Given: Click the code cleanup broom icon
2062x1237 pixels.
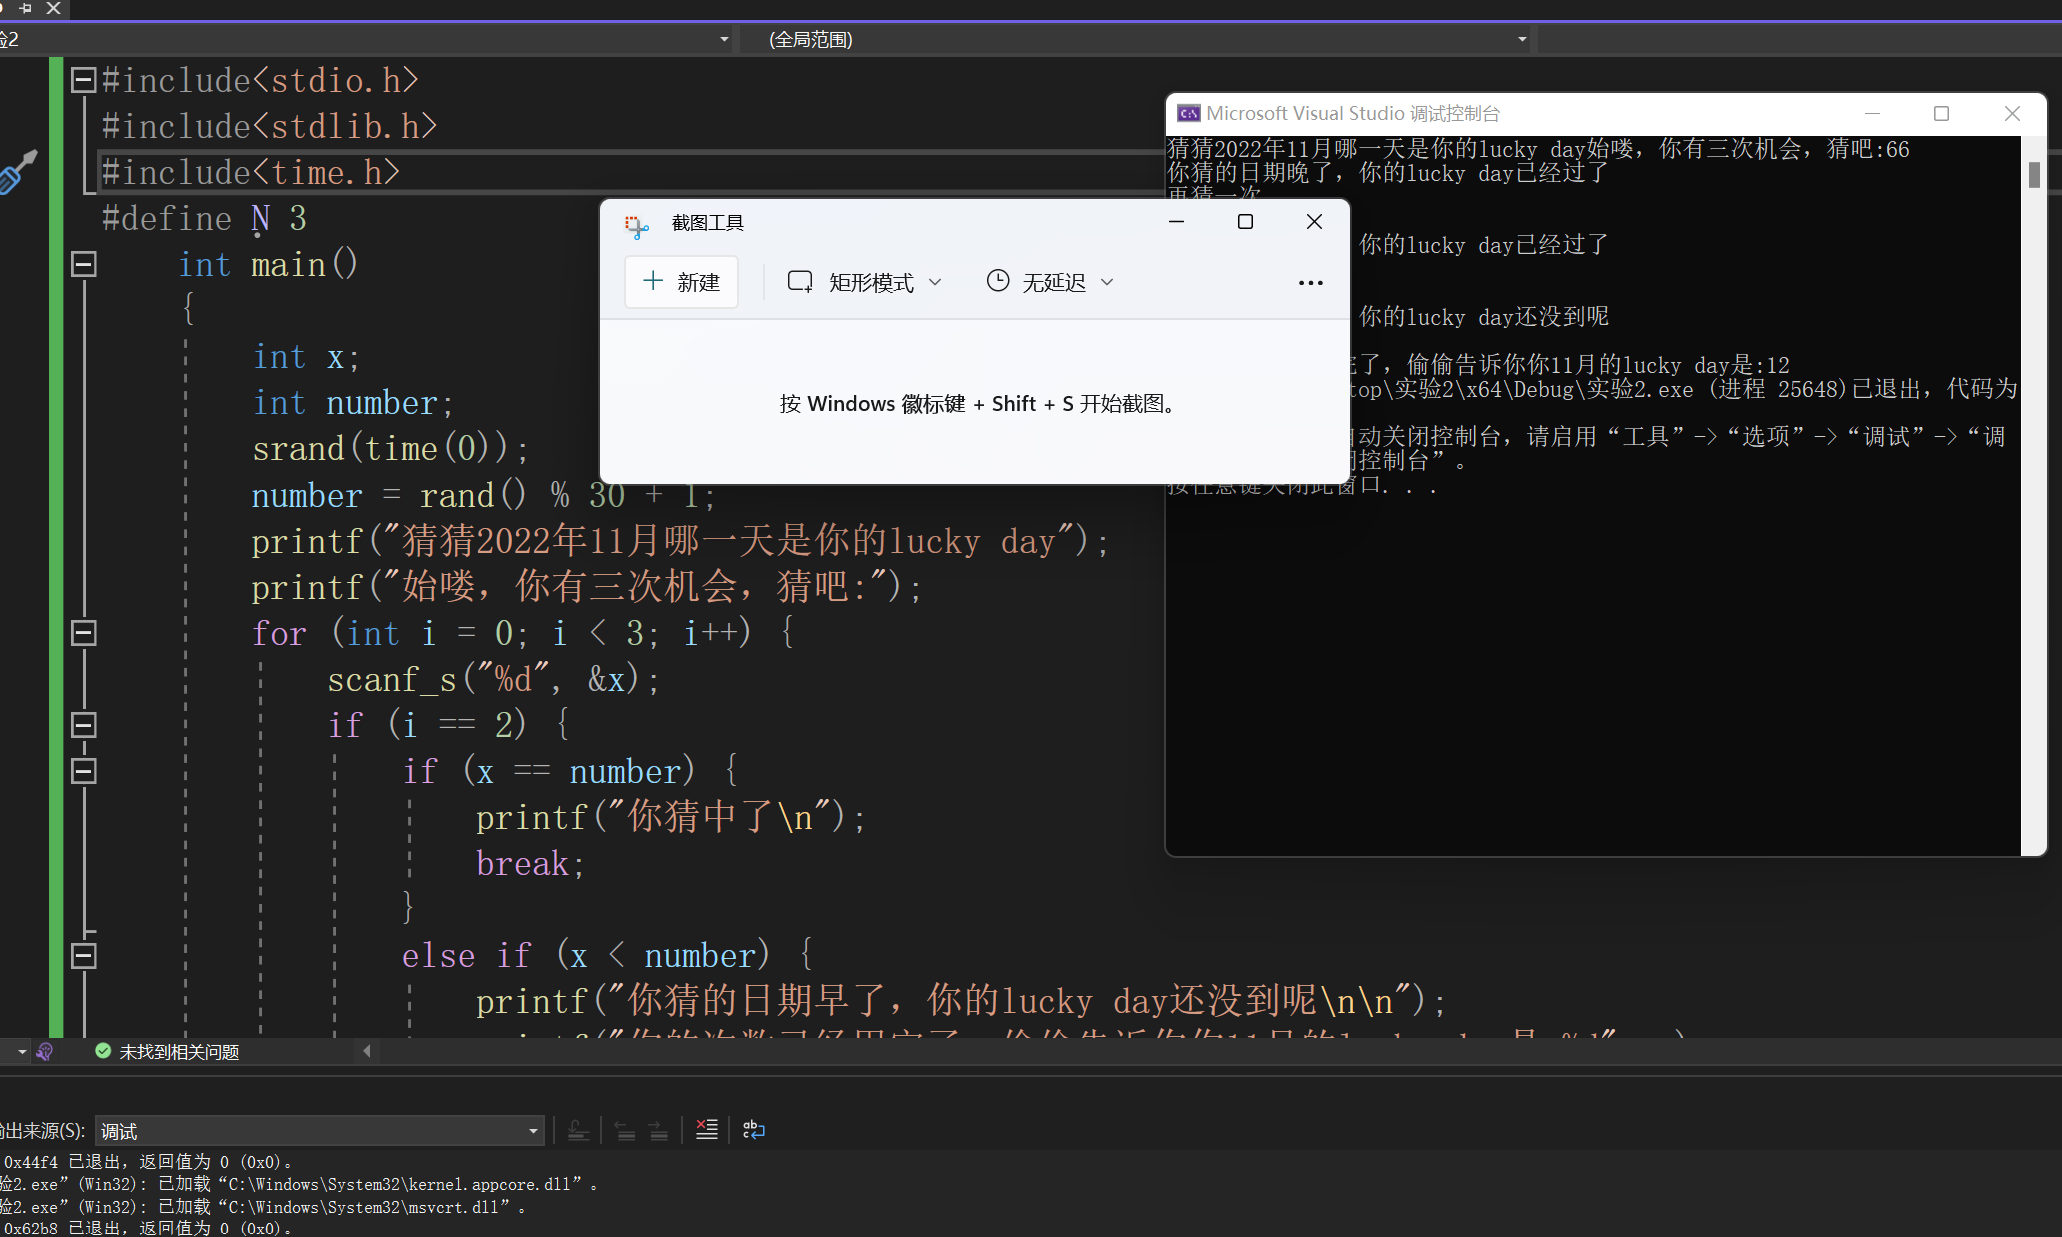Looking at the screenshot, I should [x=44, y=1051].
